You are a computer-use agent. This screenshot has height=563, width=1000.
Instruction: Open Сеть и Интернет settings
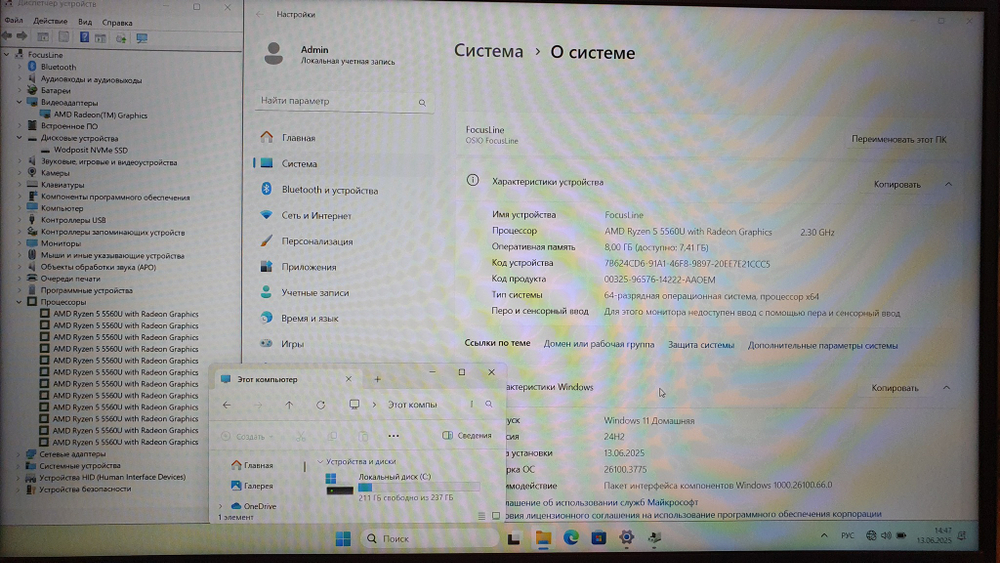click(x=316, y=216)
